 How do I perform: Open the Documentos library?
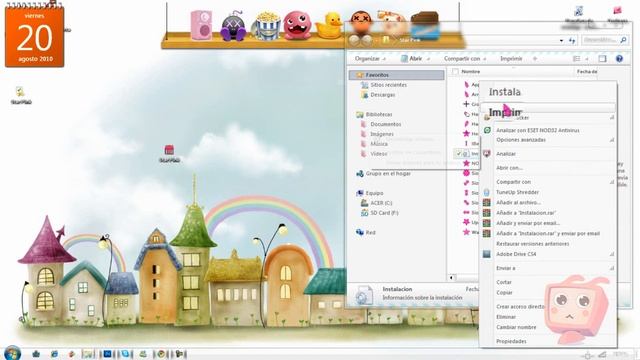pos(385,124)
